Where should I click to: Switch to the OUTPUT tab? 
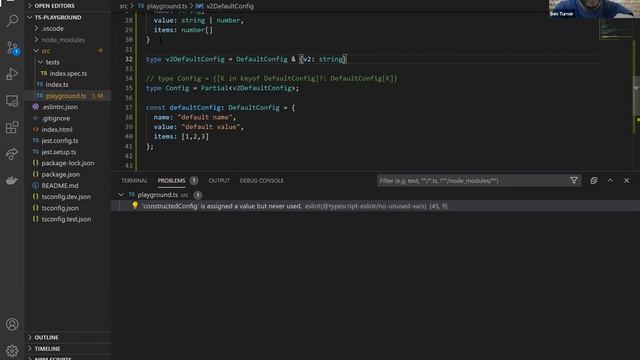(x=219, y=180)
